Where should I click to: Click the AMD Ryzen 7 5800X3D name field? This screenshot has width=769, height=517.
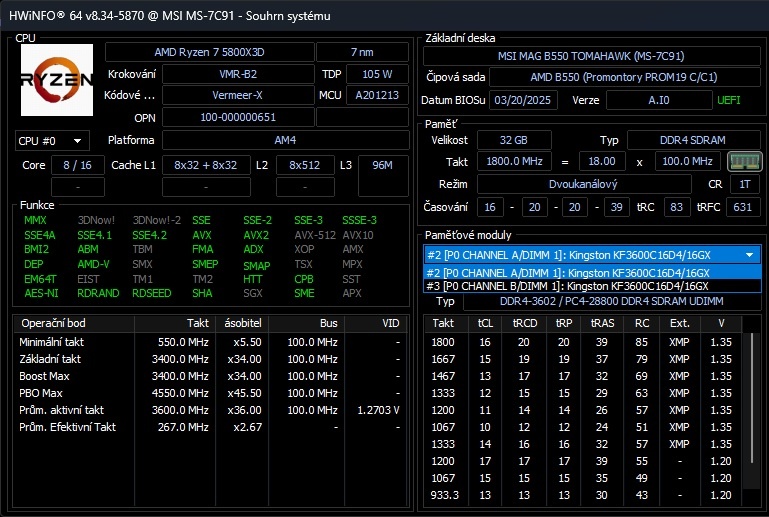point(209,52)
